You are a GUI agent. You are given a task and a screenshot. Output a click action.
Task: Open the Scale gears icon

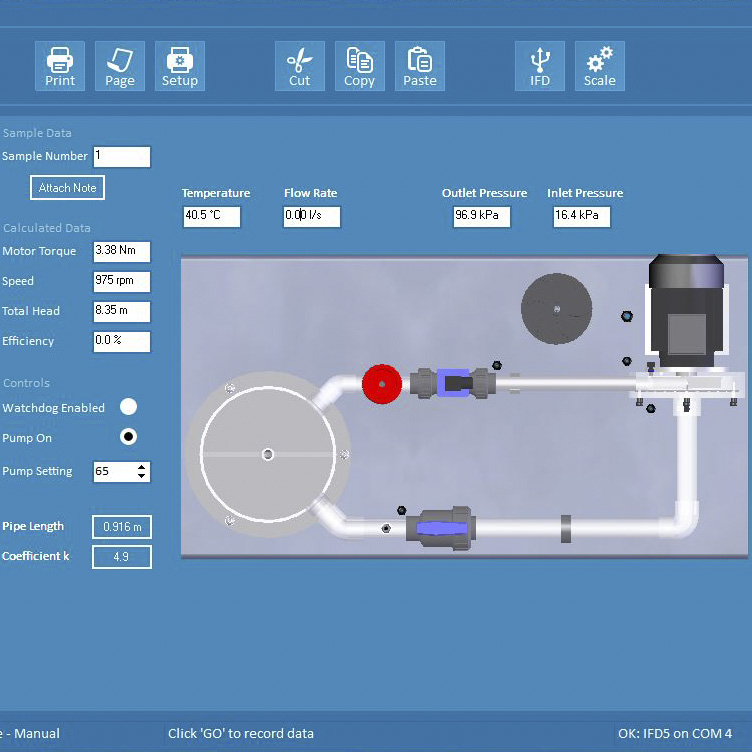(x=600, y=66)
